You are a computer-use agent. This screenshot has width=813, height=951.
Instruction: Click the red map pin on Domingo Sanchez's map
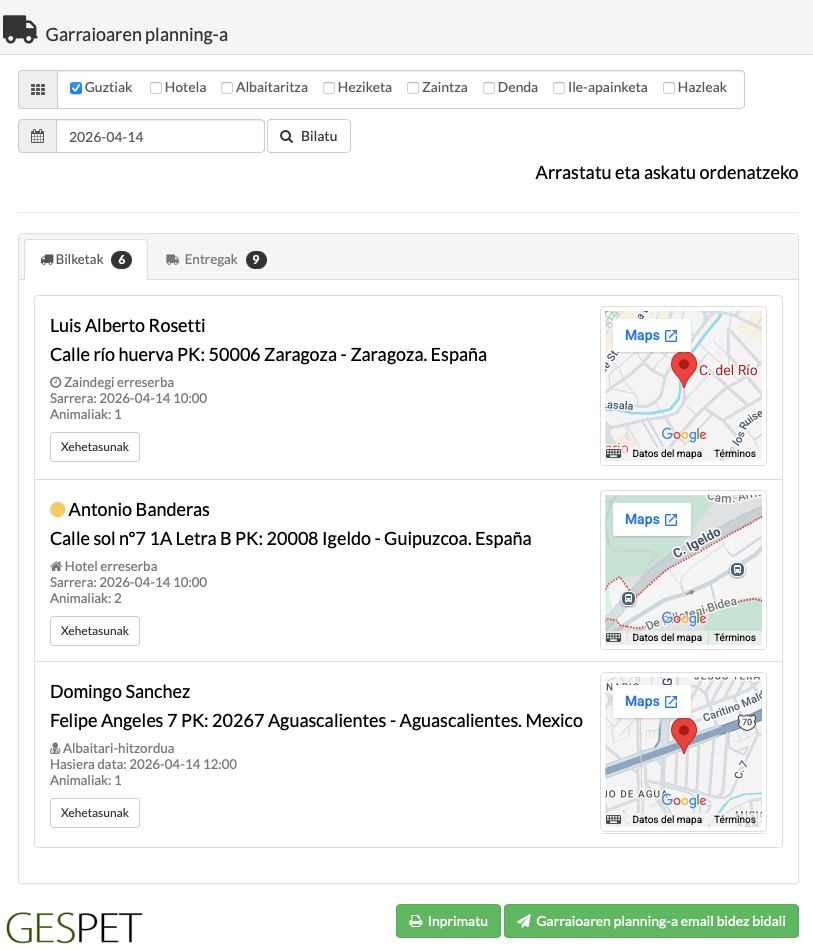pos(683,734)
